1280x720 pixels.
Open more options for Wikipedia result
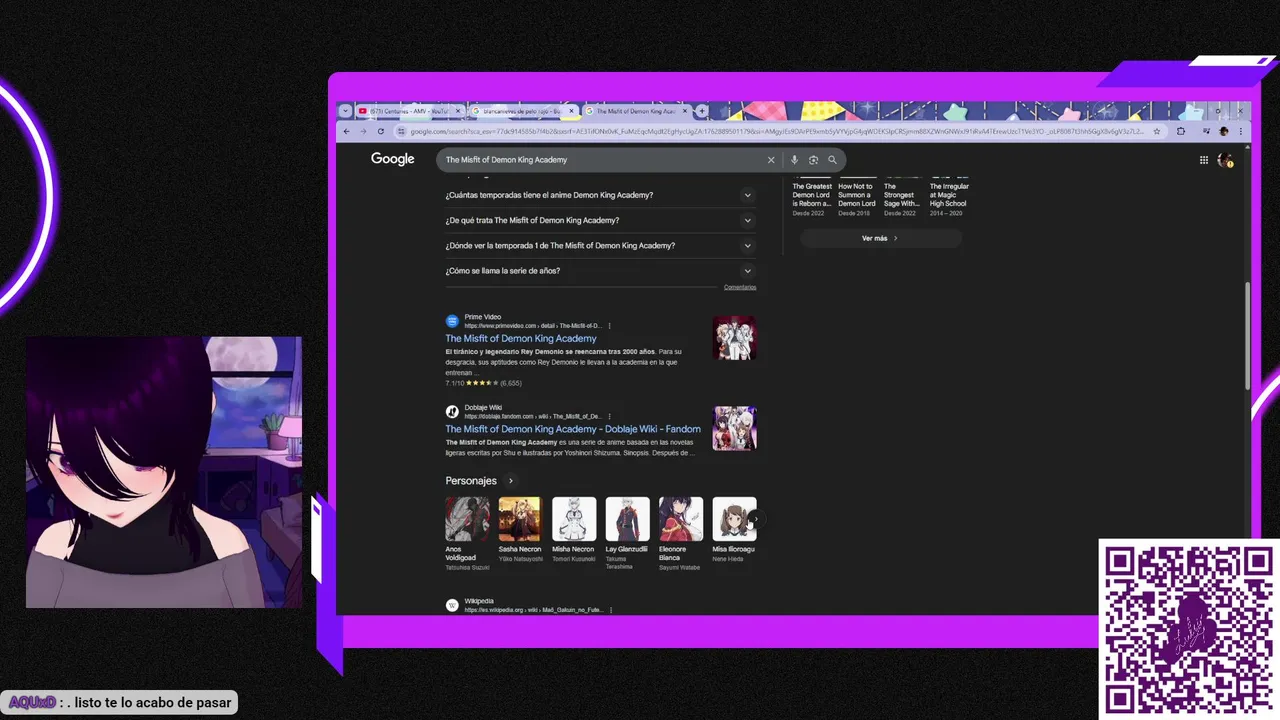(x=610, y=610)
